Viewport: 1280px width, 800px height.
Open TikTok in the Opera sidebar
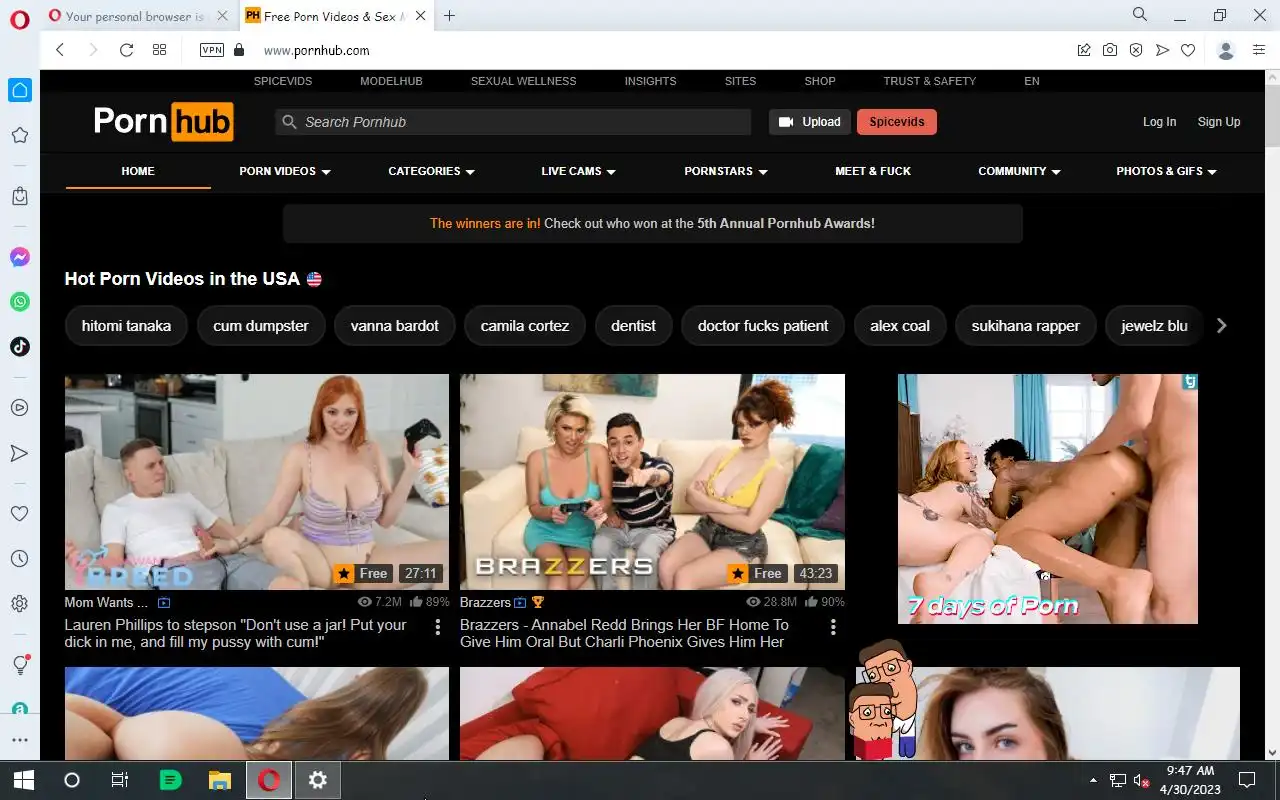(20, 347)
